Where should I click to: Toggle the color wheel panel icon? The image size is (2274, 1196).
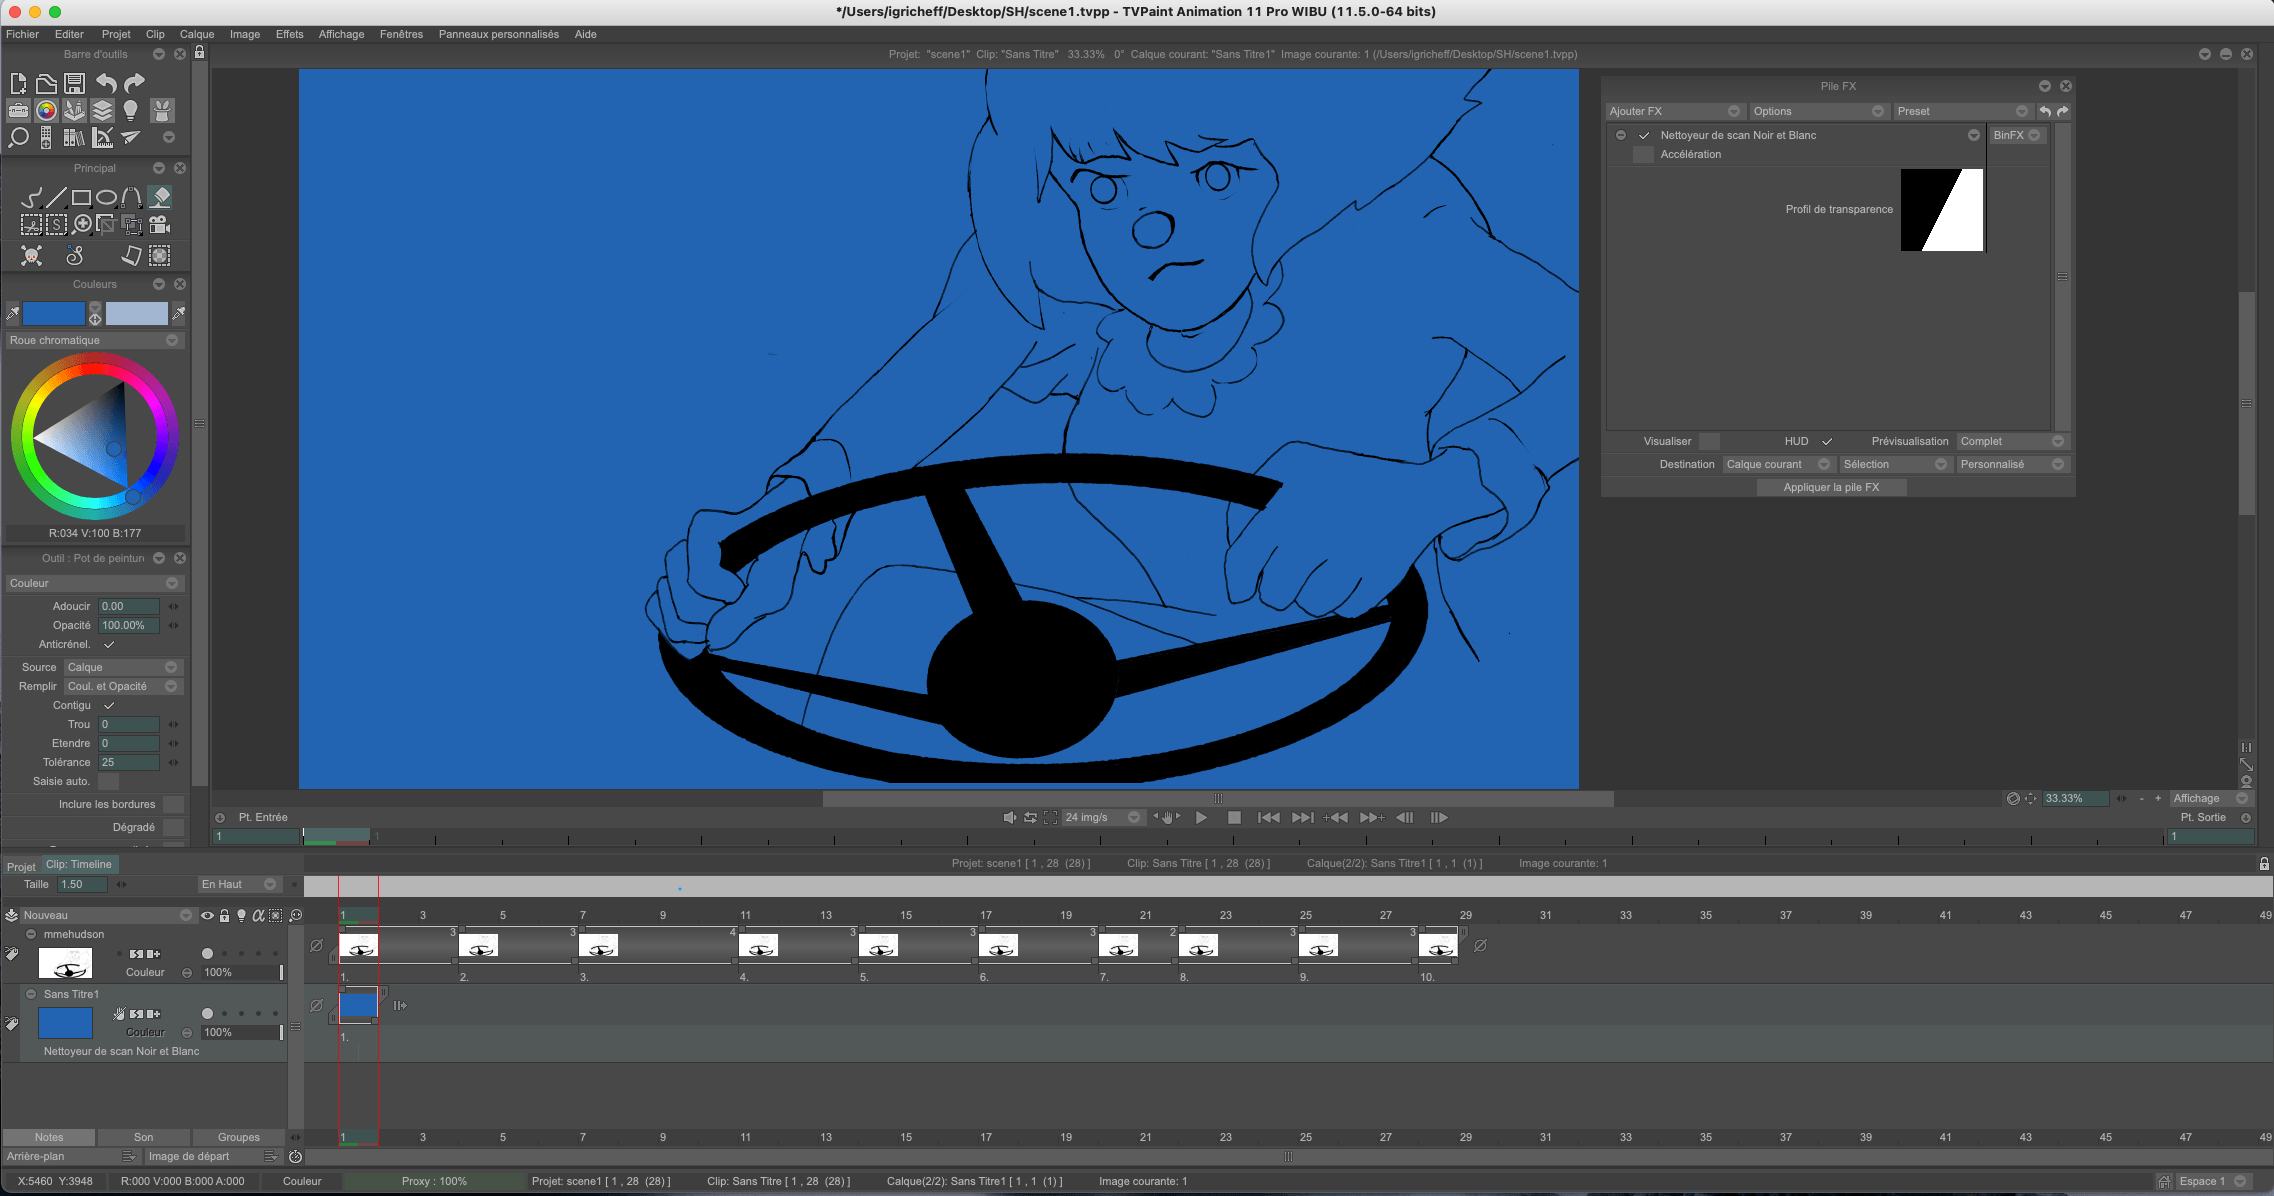[x=46, y=110]
